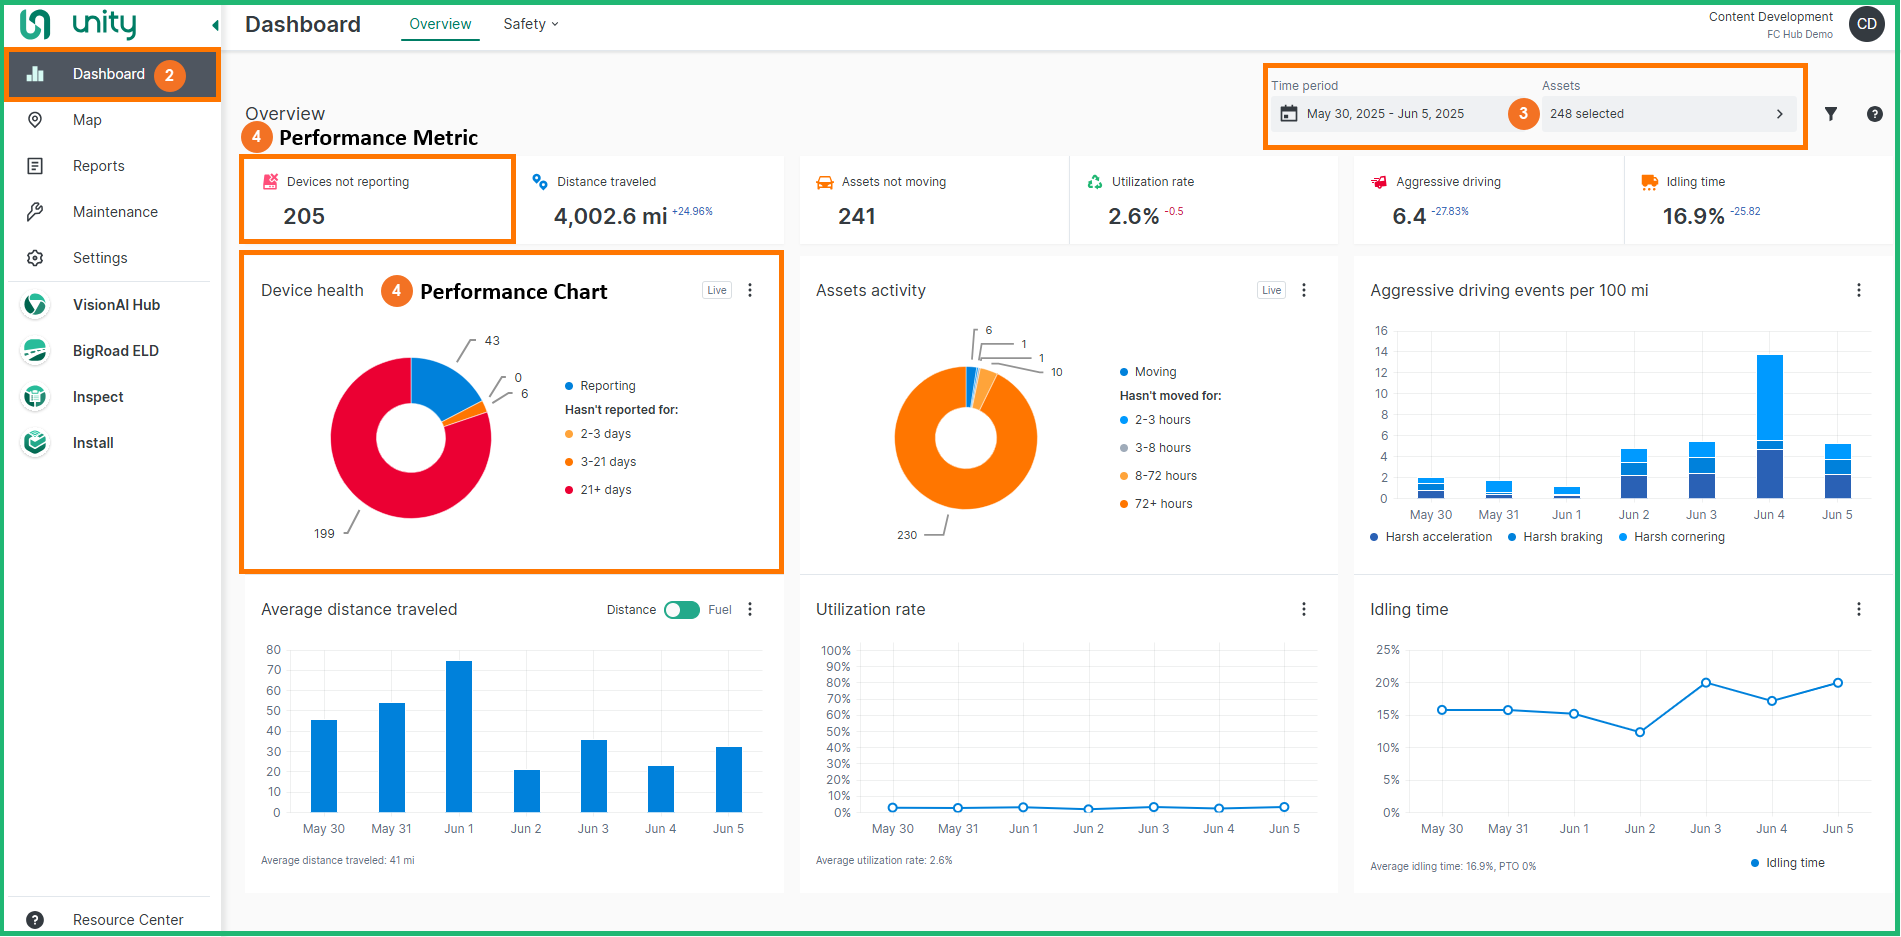Click the Jun 4 aggressive driving bar
This screenshot has width=1901, height=937.
[1769, 426]
